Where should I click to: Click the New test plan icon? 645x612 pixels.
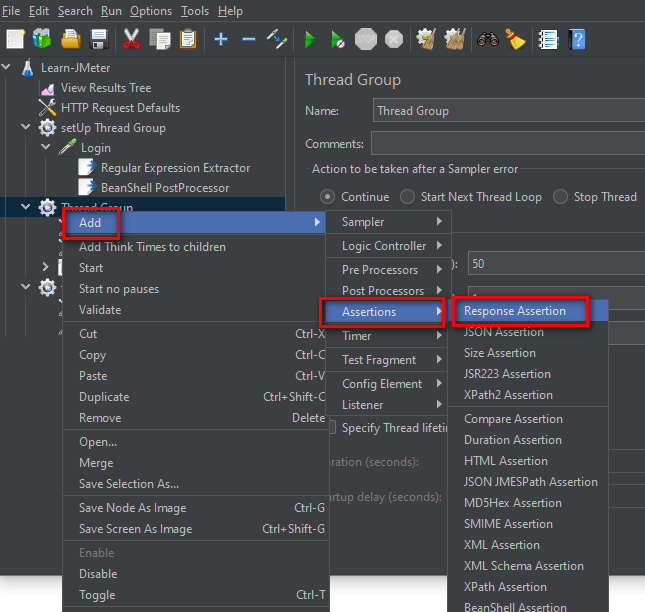(15, 39)
